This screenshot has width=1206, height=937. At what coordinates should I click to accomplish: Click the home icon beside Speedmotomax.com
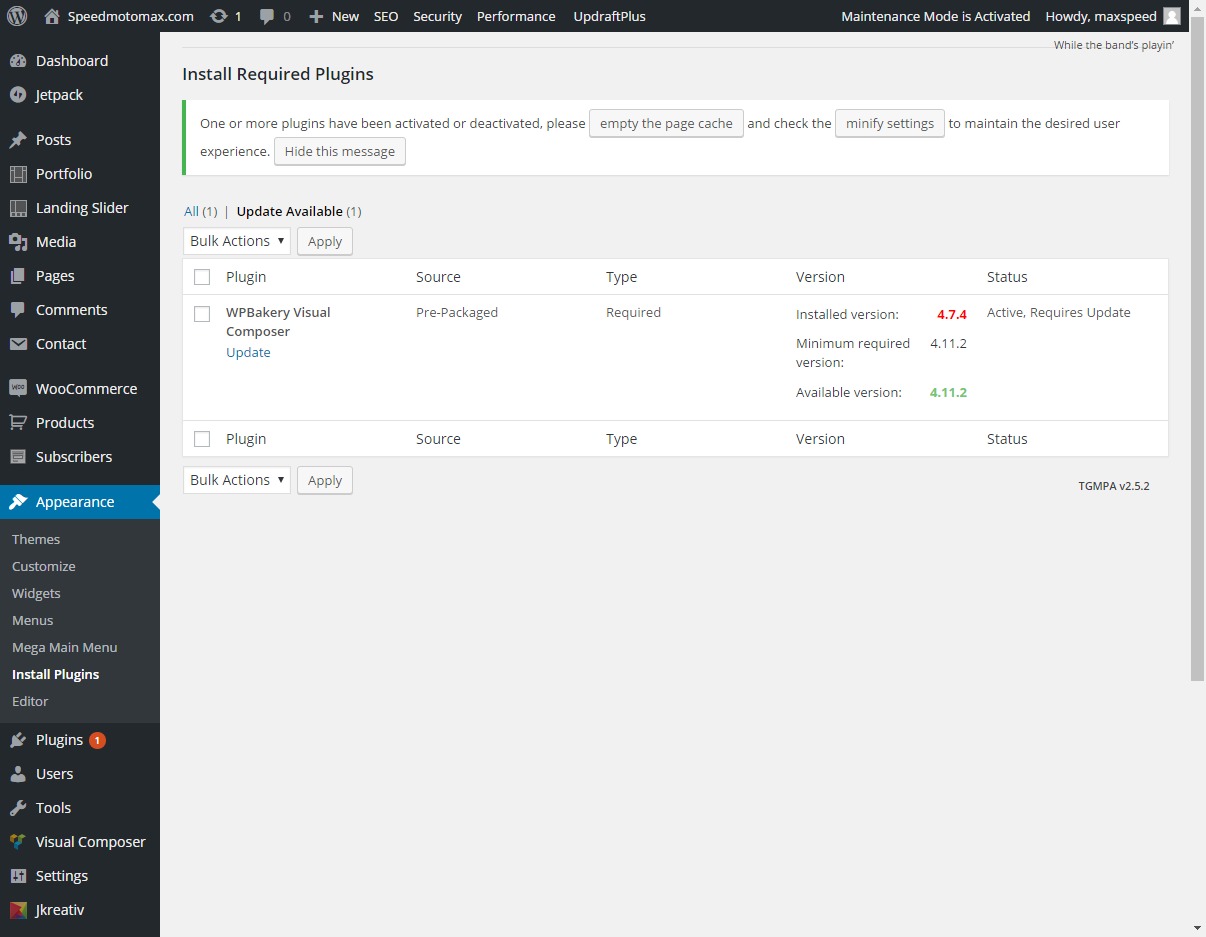click(x=53, y=16)
